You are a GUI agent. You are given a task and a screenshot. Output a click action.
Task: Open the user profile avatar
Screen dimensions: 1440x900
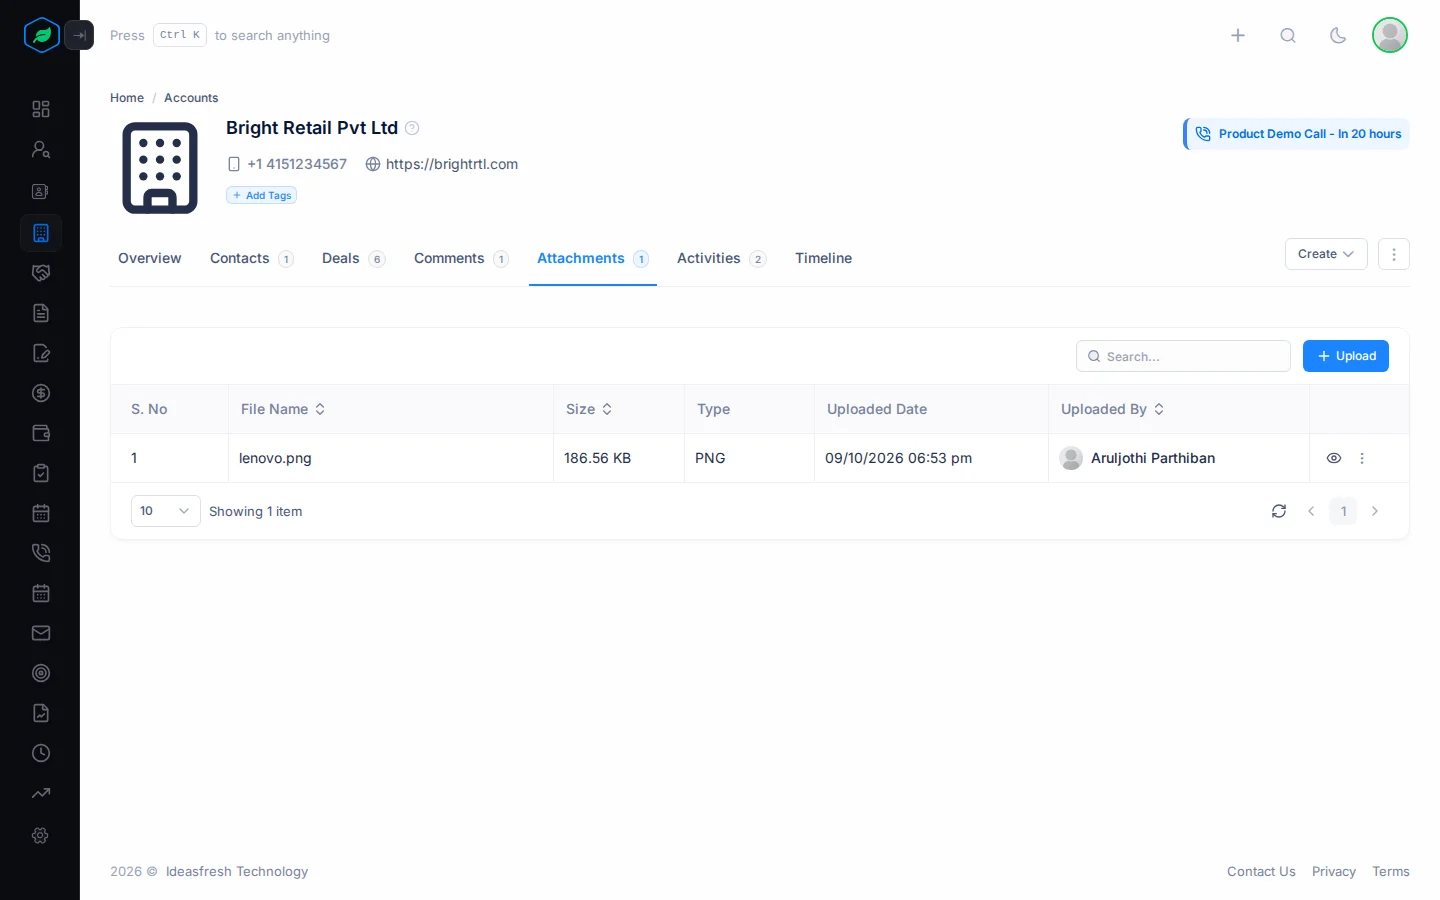click(x=1390, y=35)
